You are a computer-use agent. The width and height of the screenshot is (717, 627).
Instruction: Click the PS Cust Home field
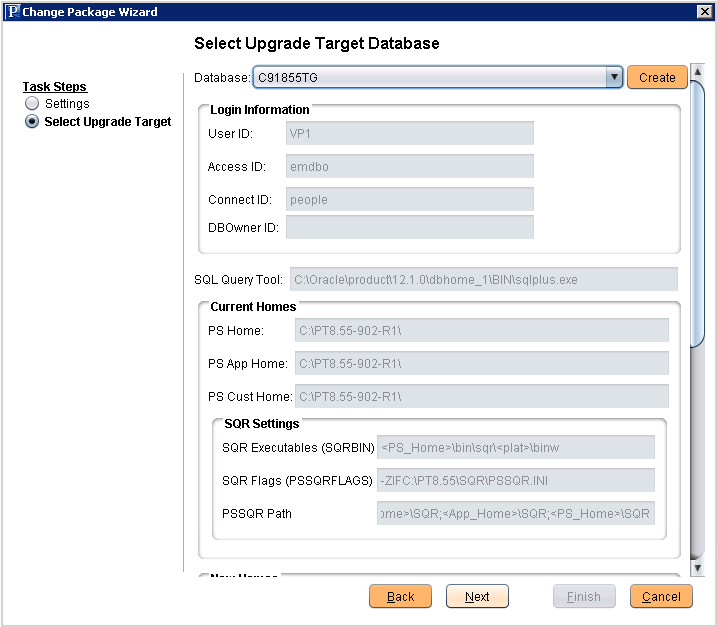(x=481, y=396)
